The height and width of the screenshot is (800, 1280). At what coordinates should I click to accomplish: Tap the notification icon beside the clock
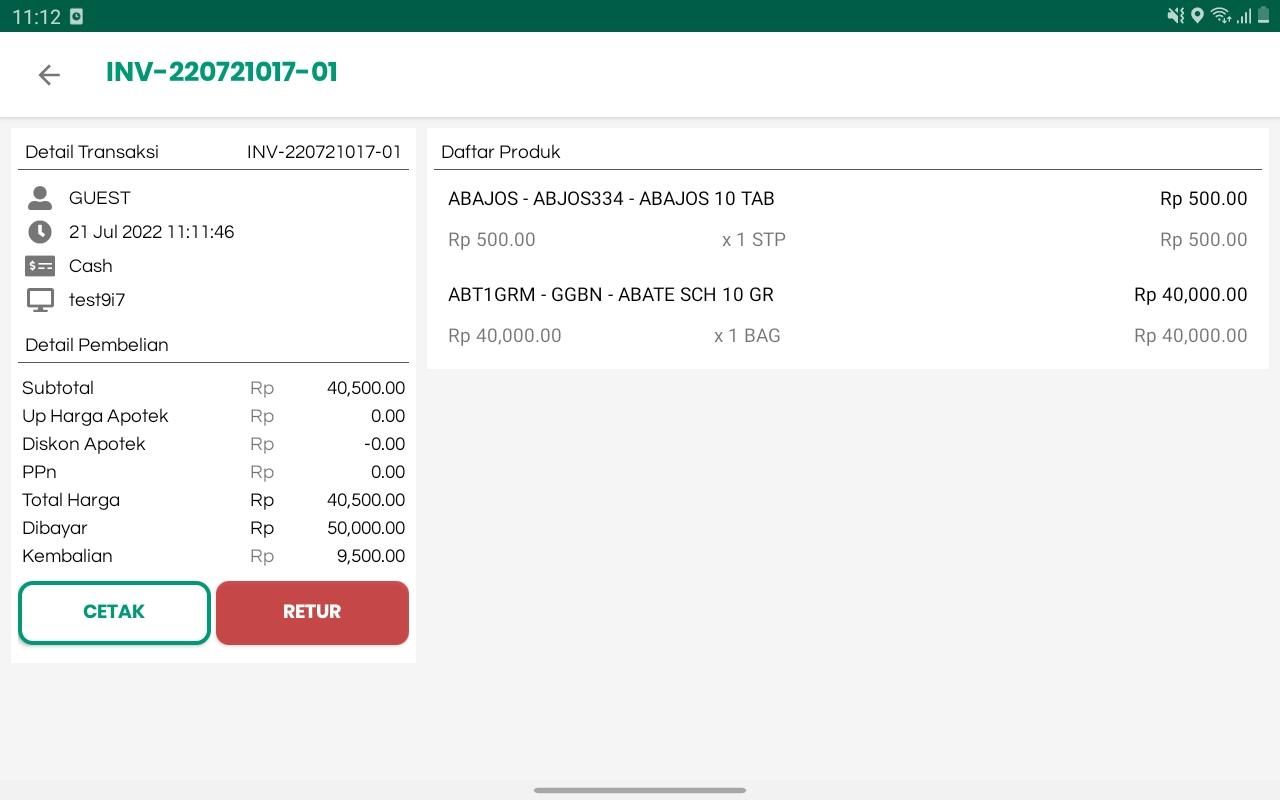click(77, 16)
